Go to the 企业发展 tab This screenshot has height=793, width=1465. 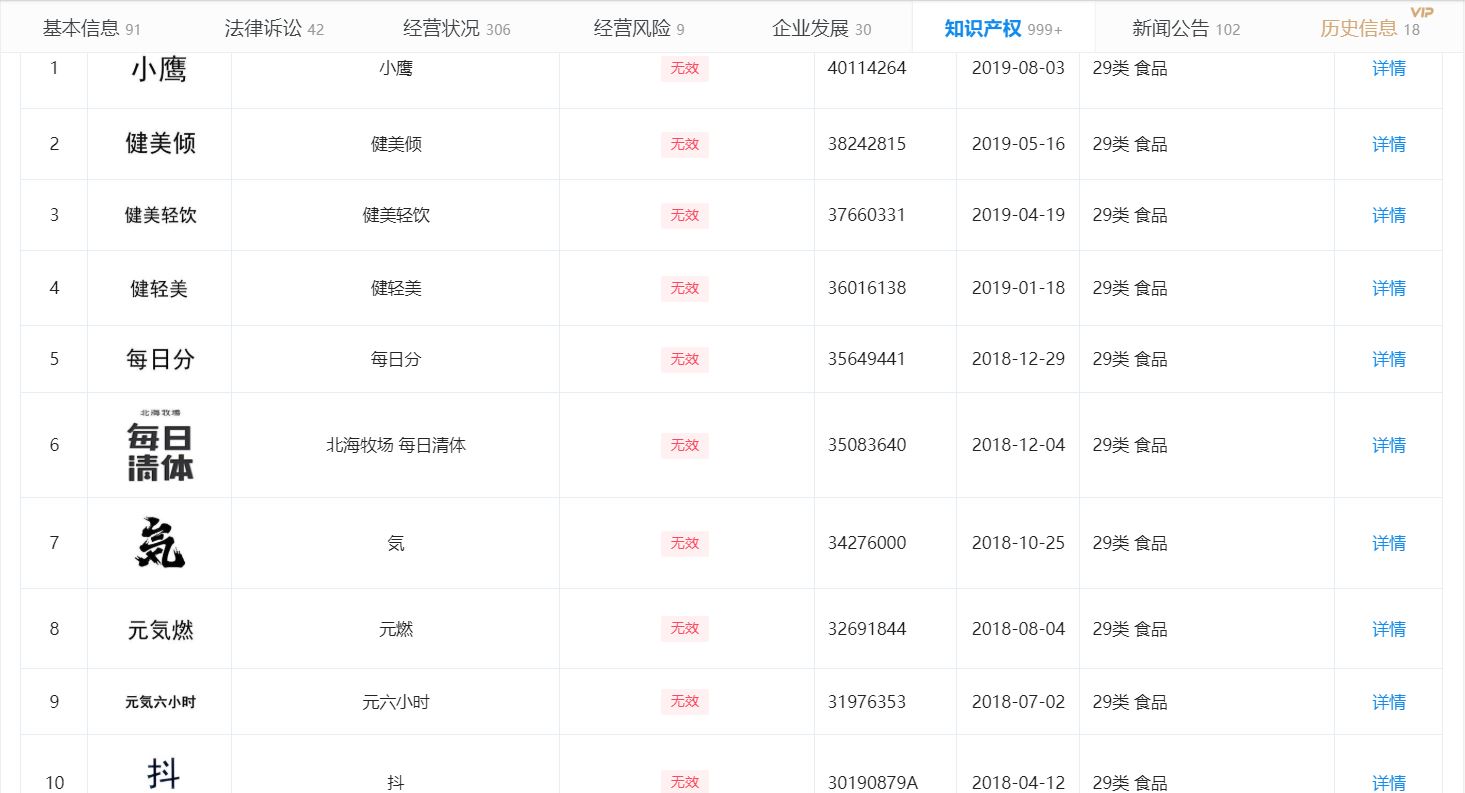click(821, 28)
